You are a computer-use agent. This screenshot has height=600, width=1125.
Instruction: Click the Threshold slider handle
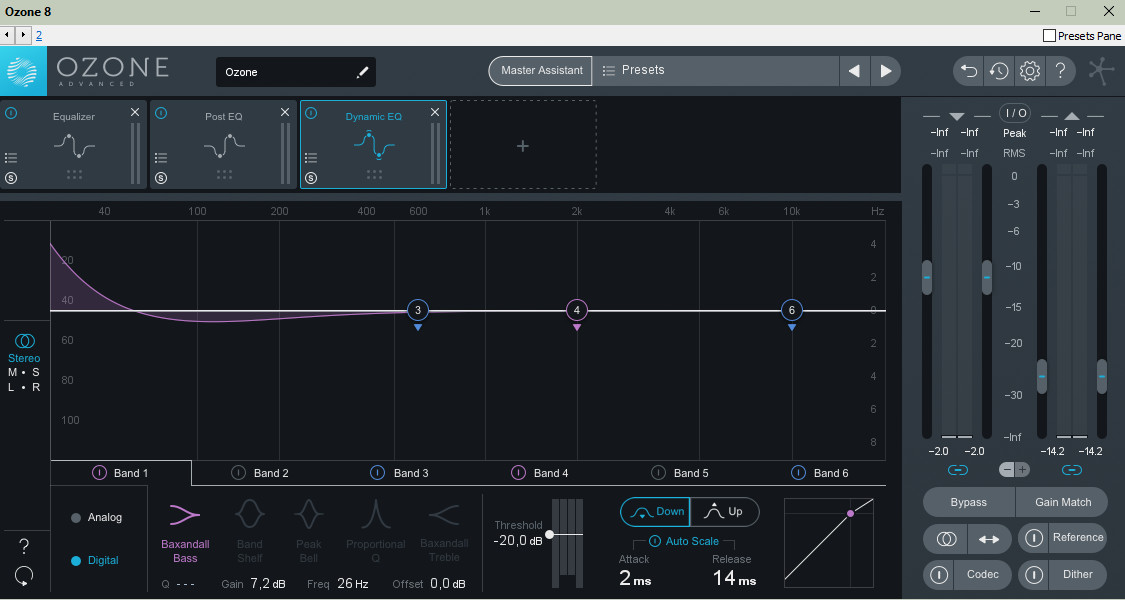pyautogui.click(x=550, y=534)
